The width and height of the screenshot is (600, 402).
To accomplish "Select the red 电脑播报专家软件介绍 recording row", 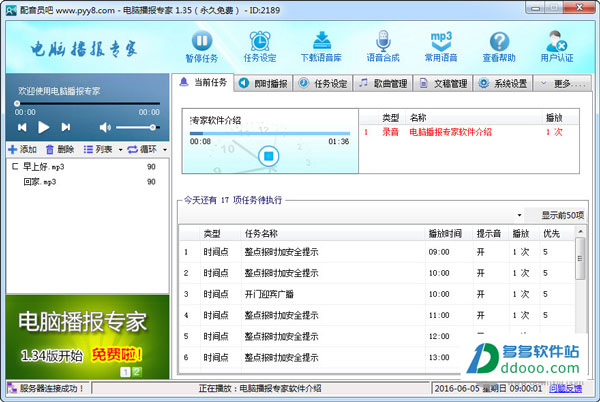I will (469, 132).
